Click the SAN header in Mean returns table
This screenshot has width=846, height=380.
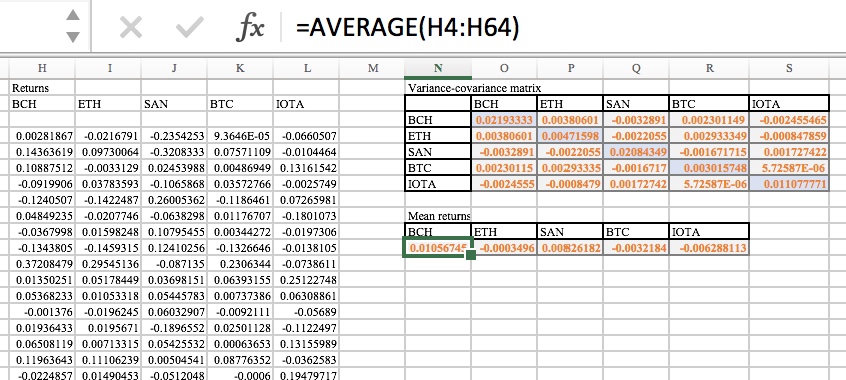[x=570, y=232]
